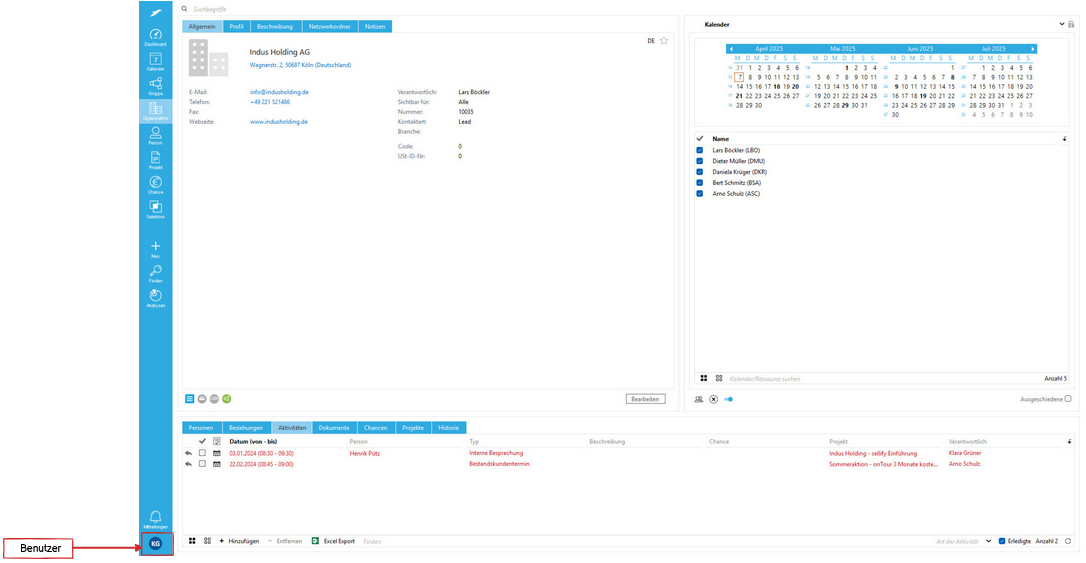Open the Art der Aktivität dropdown
This screenshot has width=1086, height=563.
pos(988,541)
